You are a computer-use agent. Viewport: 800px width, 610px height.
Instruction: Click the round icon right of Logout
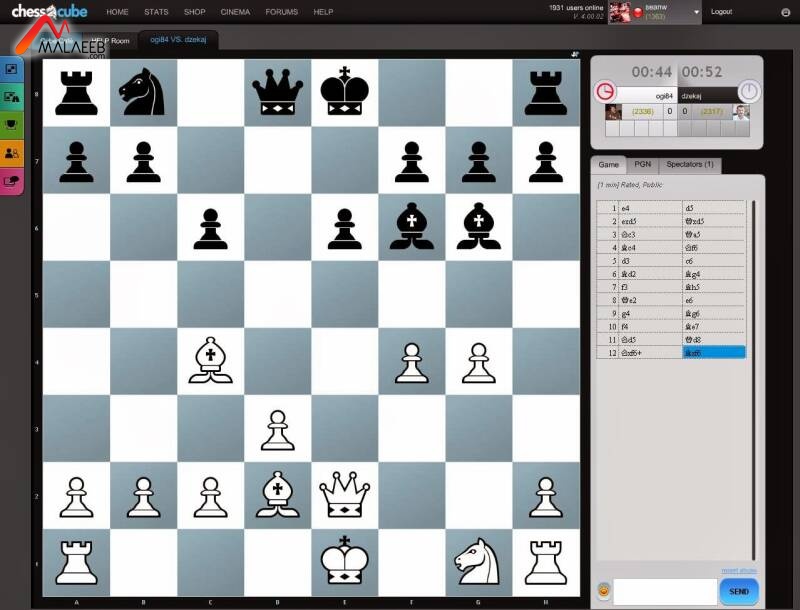[786, 12]
